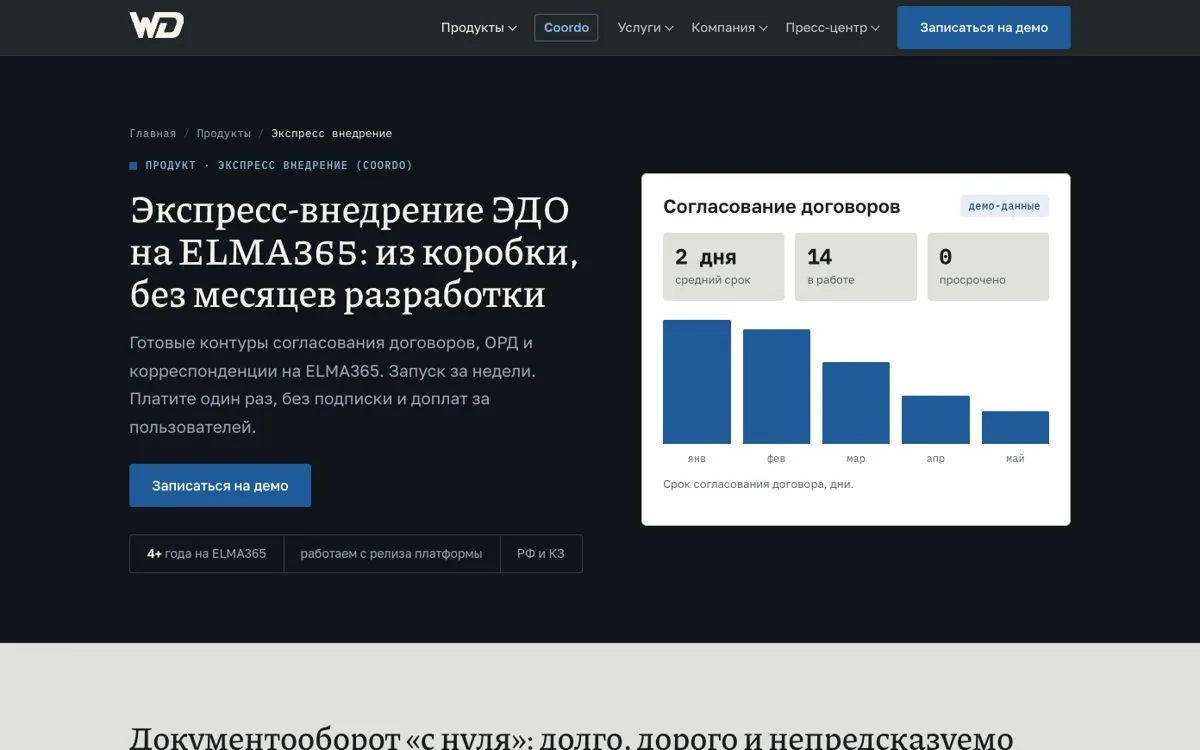The height and width of the screenshot is (750, 1200).
Task: Expand the Пресс-центр dropdown menu
Action: tap(833, 28)
